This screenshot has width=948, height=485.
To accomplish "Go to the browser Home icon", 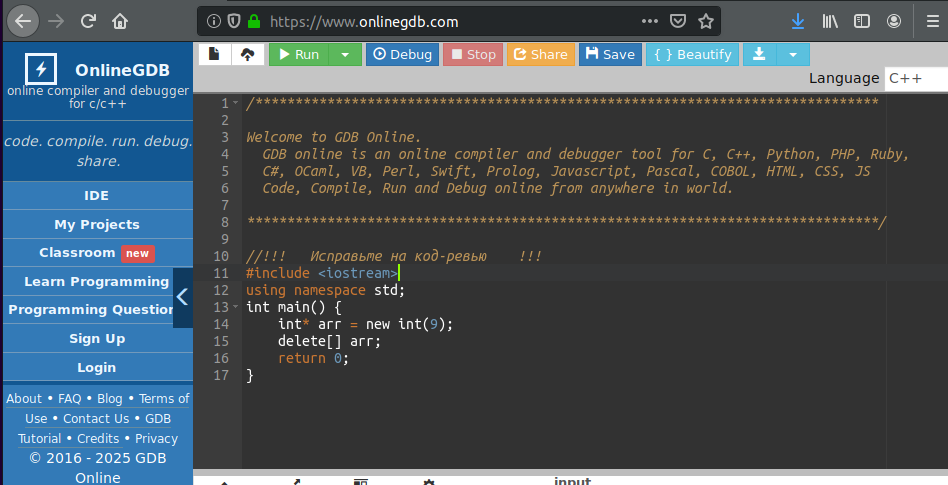I will pos(120,22).
